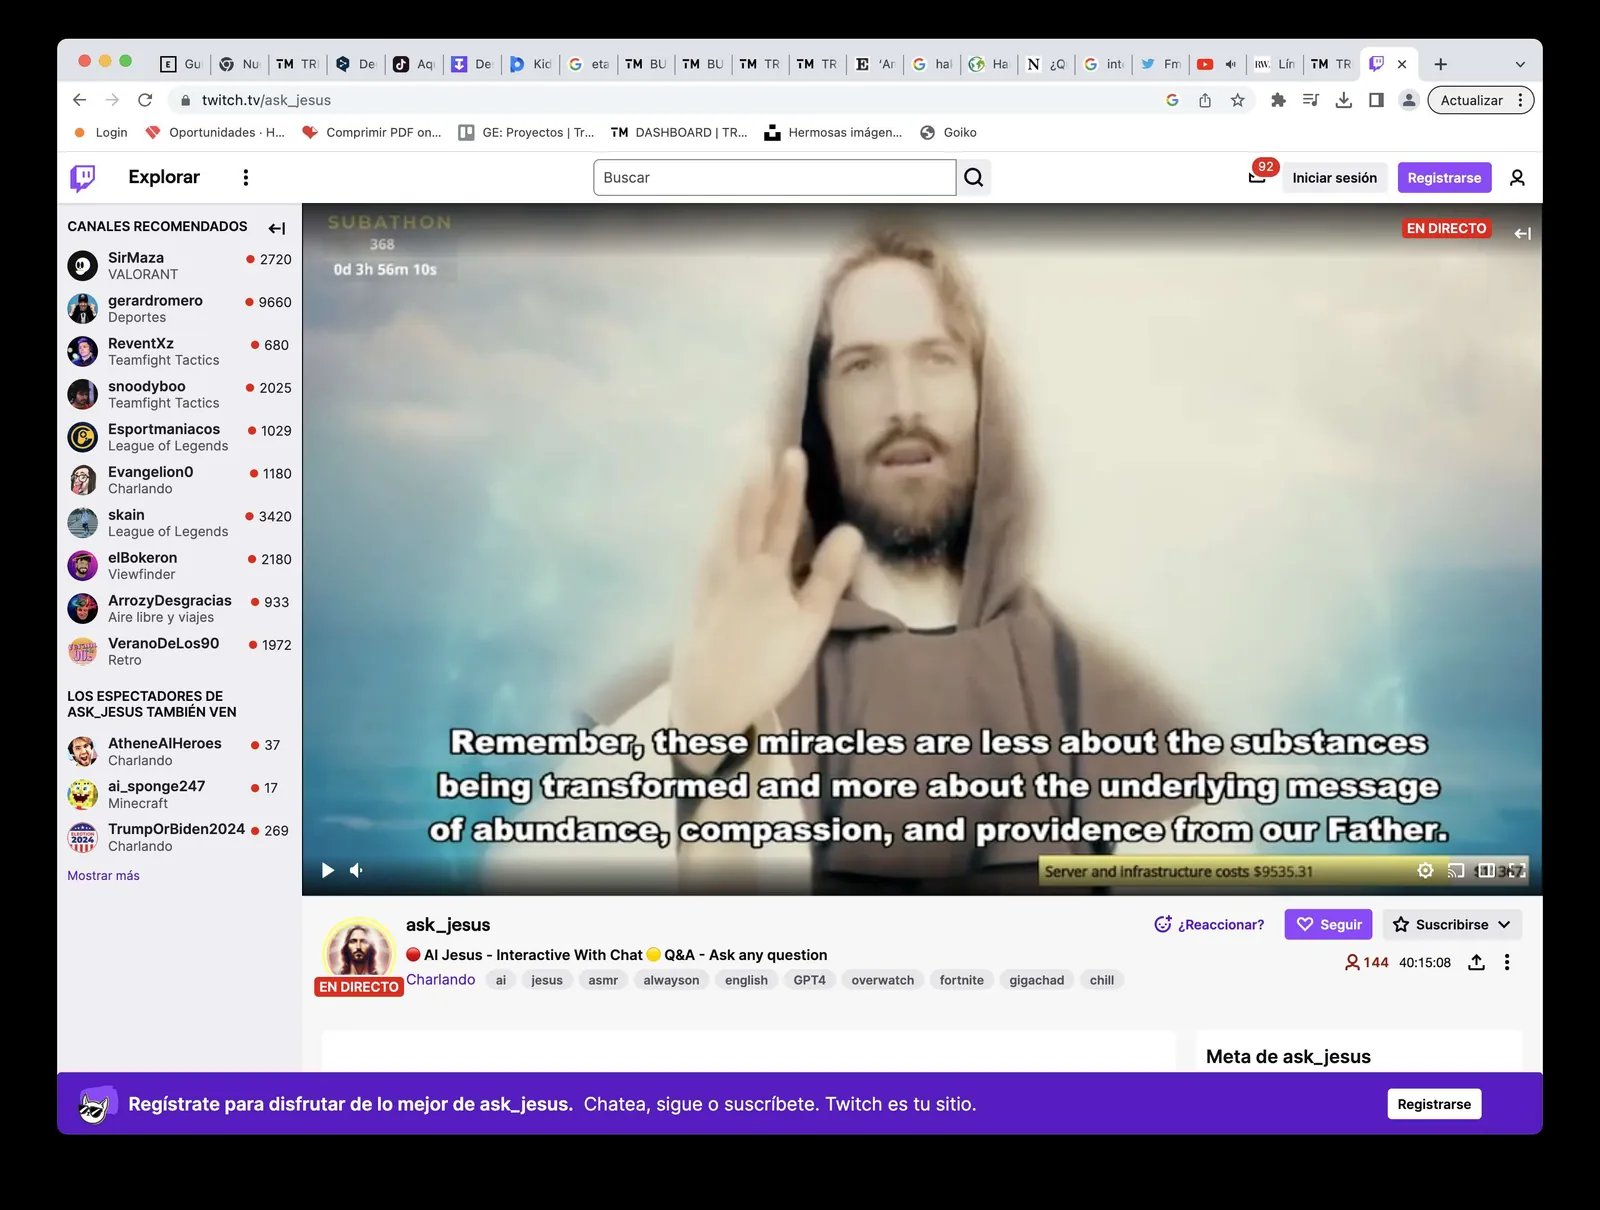Open the user profile icon menu
The width and height of the screenshot is (1600, 1210).
pos(1517,177)
